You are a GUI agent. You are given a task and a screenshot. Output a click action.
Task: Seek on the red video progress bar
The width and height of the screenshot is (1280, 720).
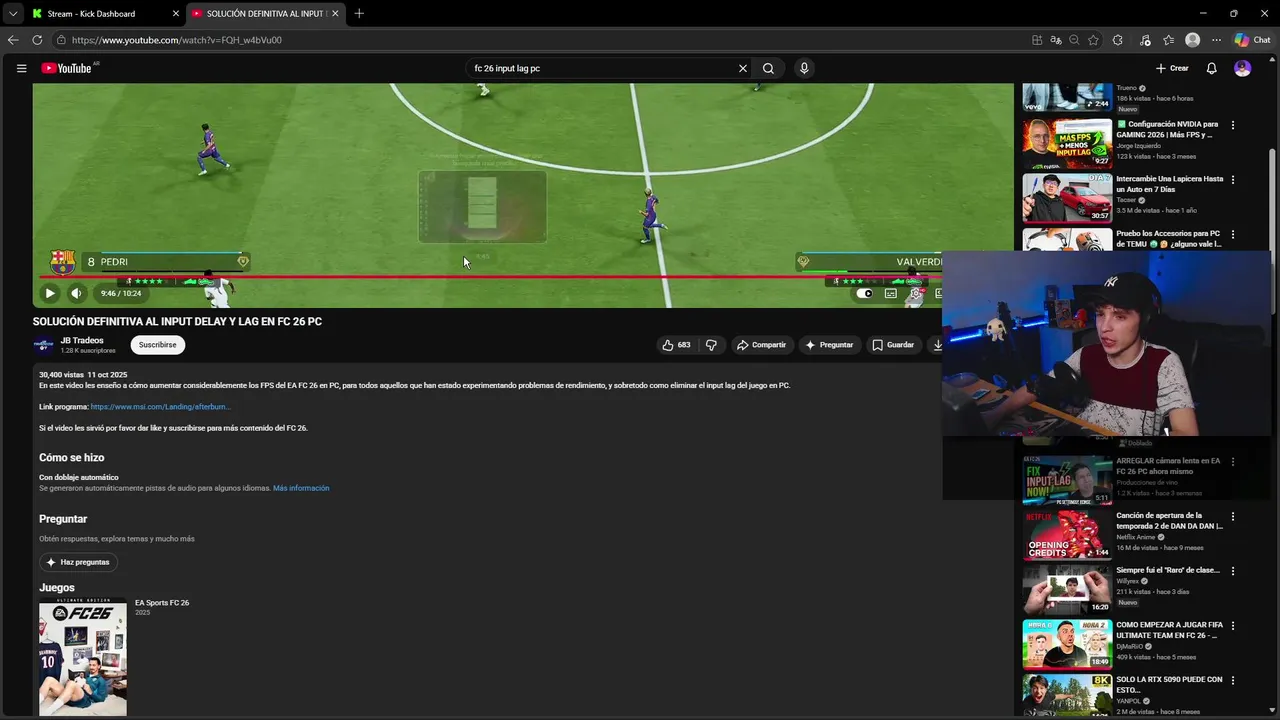490,277
